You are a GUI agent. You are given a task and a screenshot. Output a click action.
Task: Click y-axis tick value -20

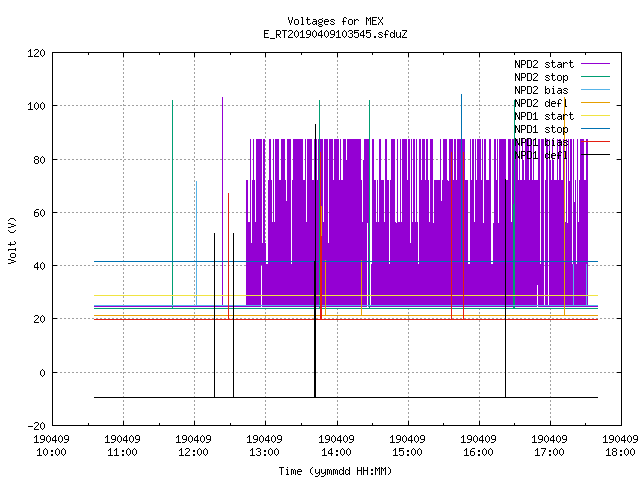(x=36, y=426)
